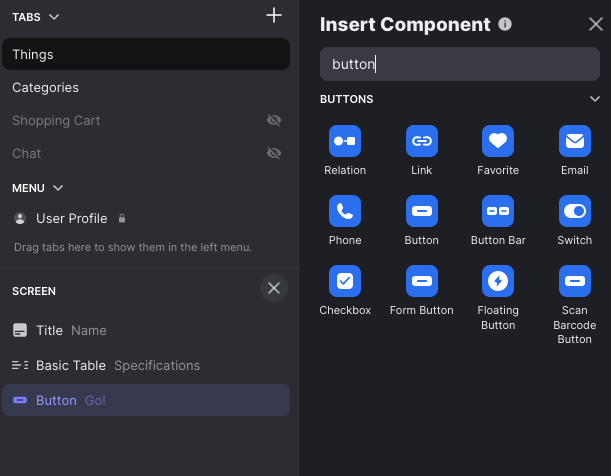Collapse the MENU section chevron
This screenshot has width=611, height=476.
[58, 188]
